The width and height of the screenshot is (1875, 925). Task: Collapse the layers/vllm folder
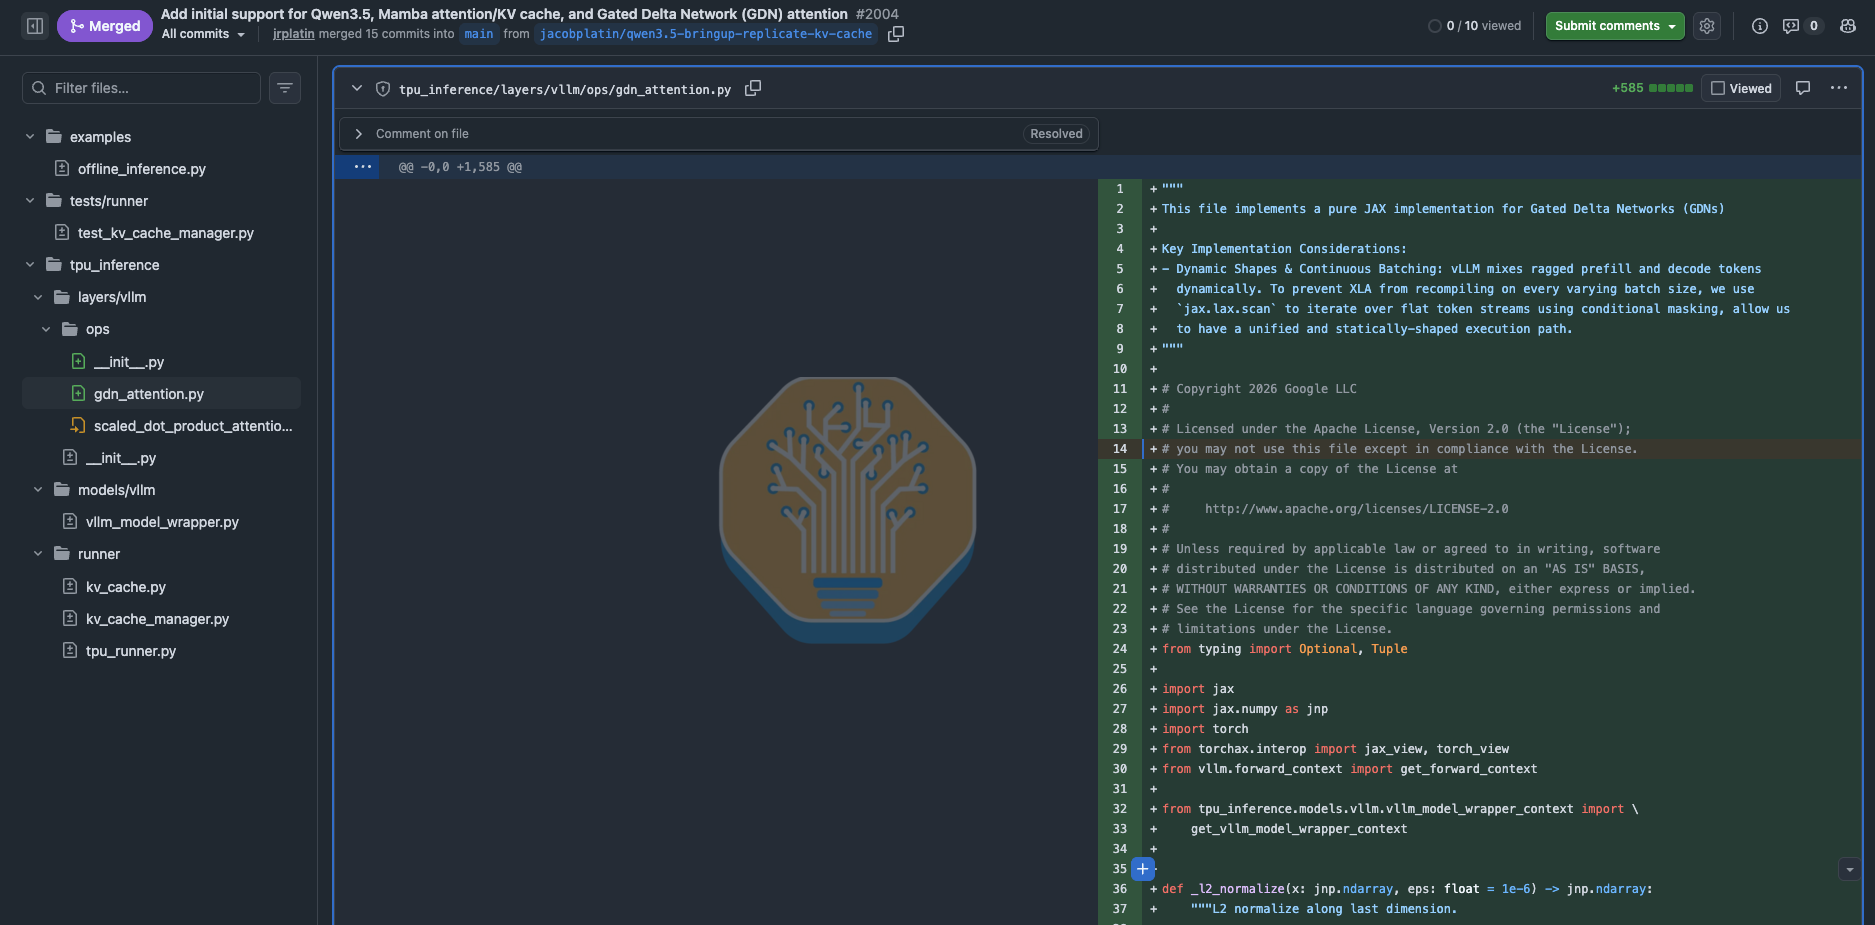click(38, 296)
